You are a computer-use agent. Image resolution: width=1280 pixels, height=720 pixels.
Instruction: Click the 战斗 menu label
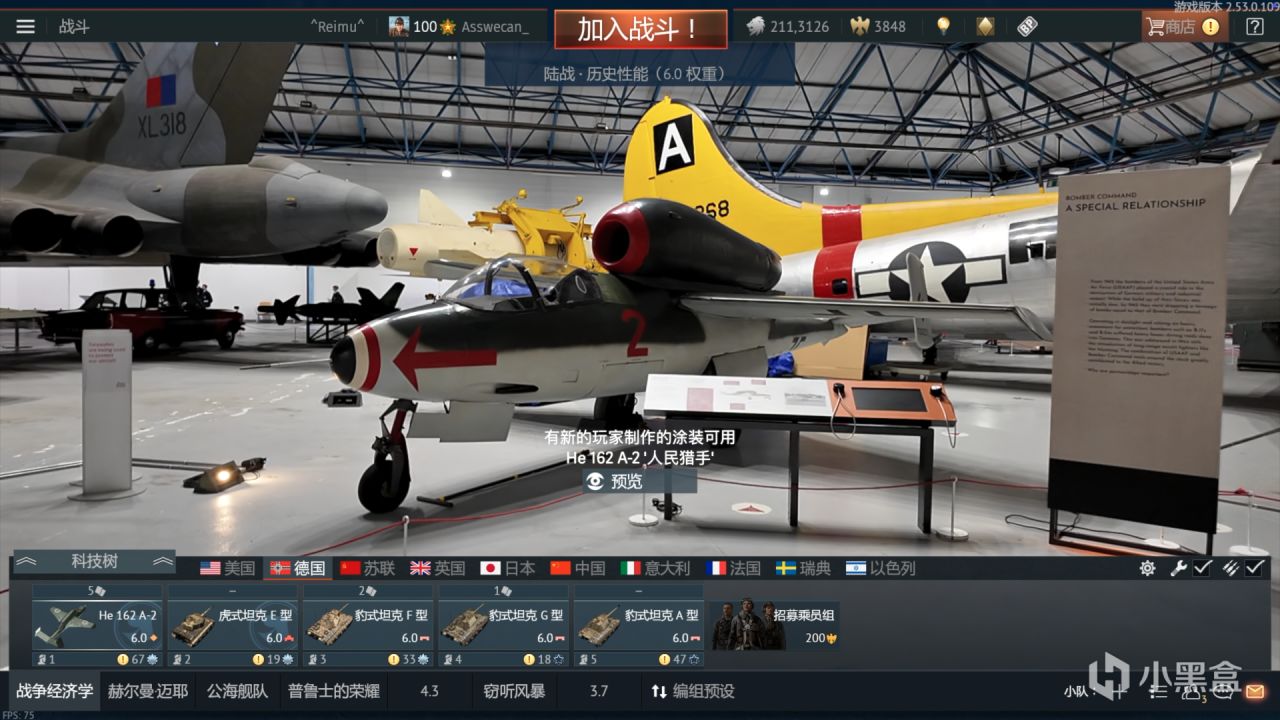tap(74, 27)
